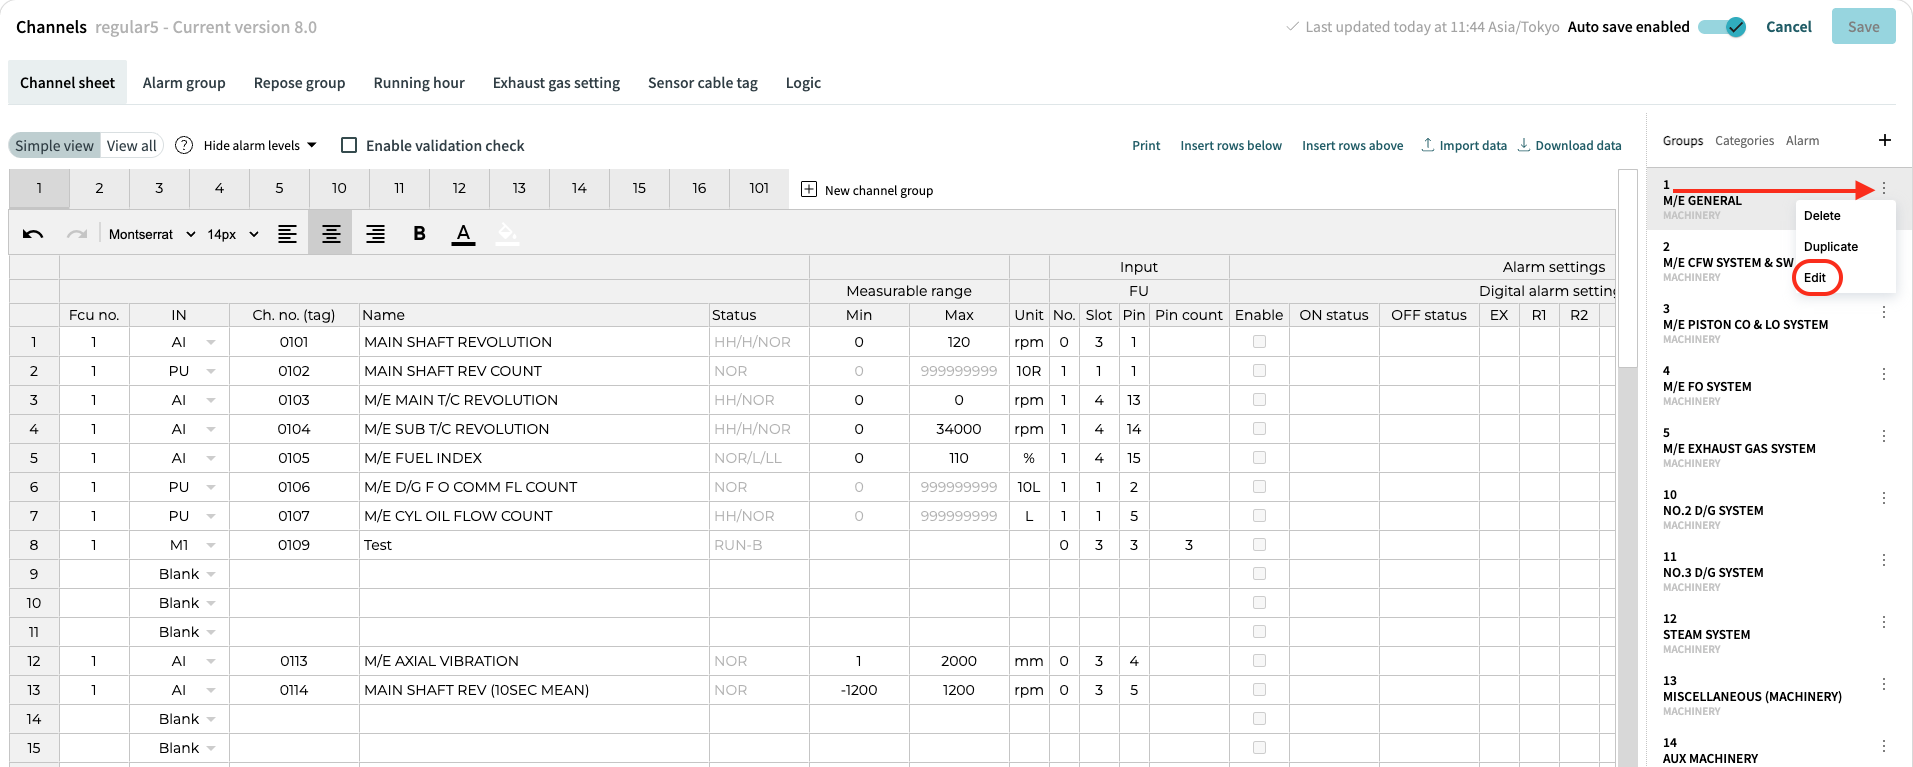
Task: Tick Enable checkbox for MAIN SHAFT REVOLUTION row
Action: [1259, 342]
